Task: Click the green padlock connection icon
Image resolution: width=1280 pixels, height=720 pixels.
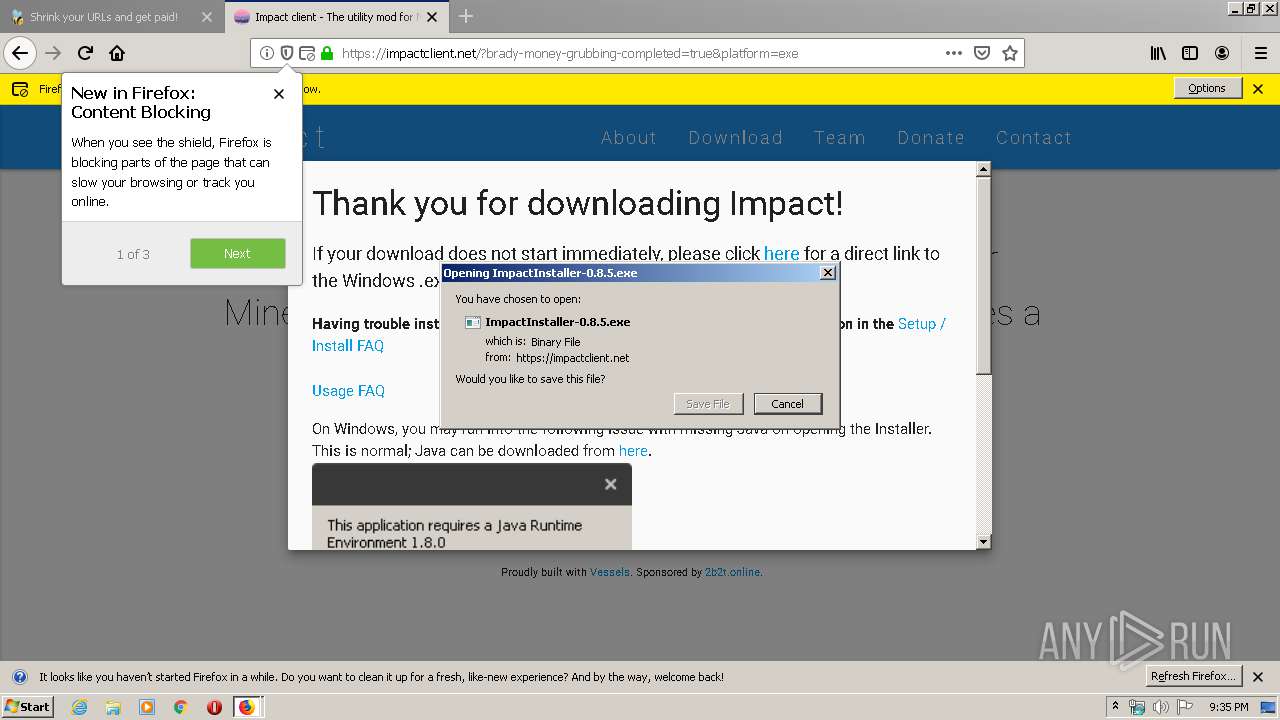Action: click(326, 53)
